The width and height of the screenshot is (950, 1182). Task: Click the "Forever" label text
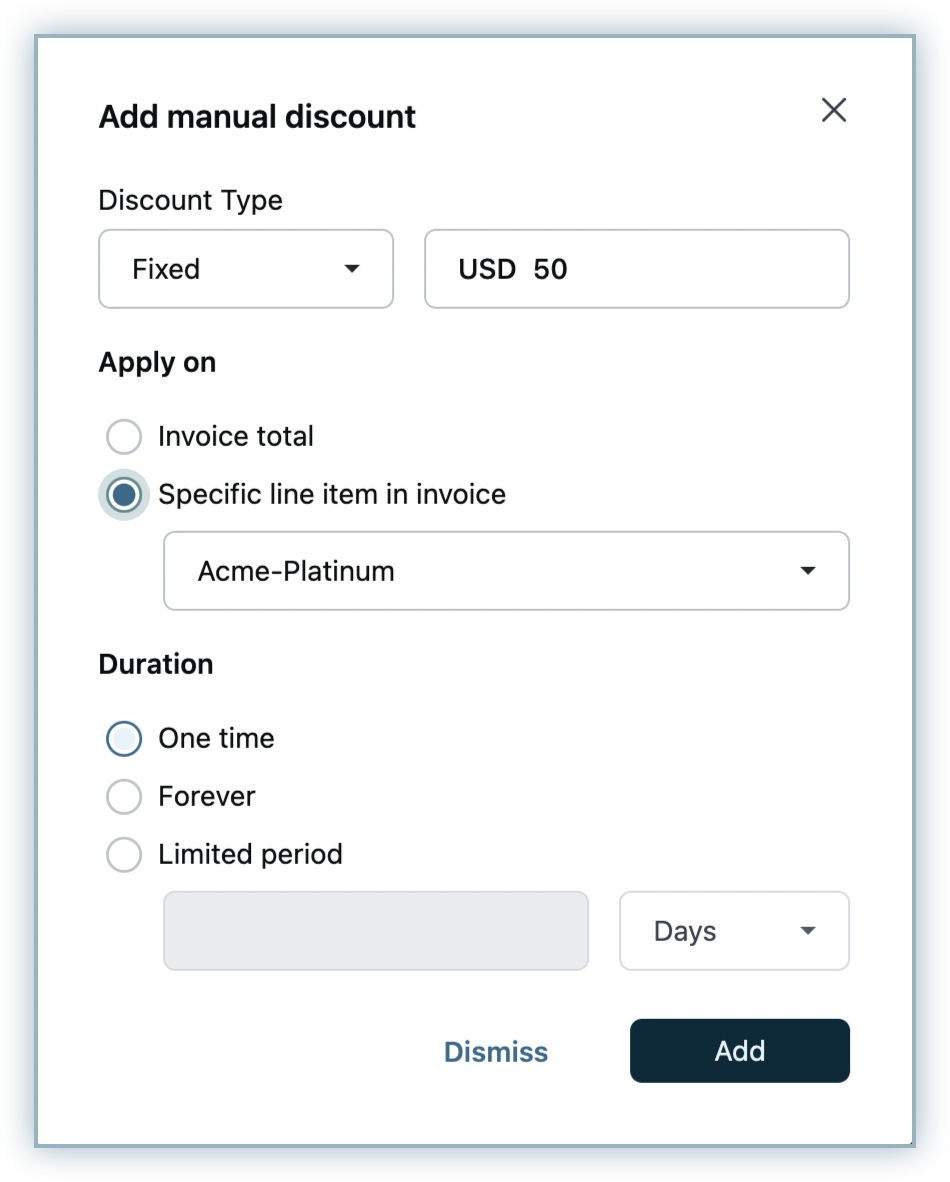tap(207, 797)
